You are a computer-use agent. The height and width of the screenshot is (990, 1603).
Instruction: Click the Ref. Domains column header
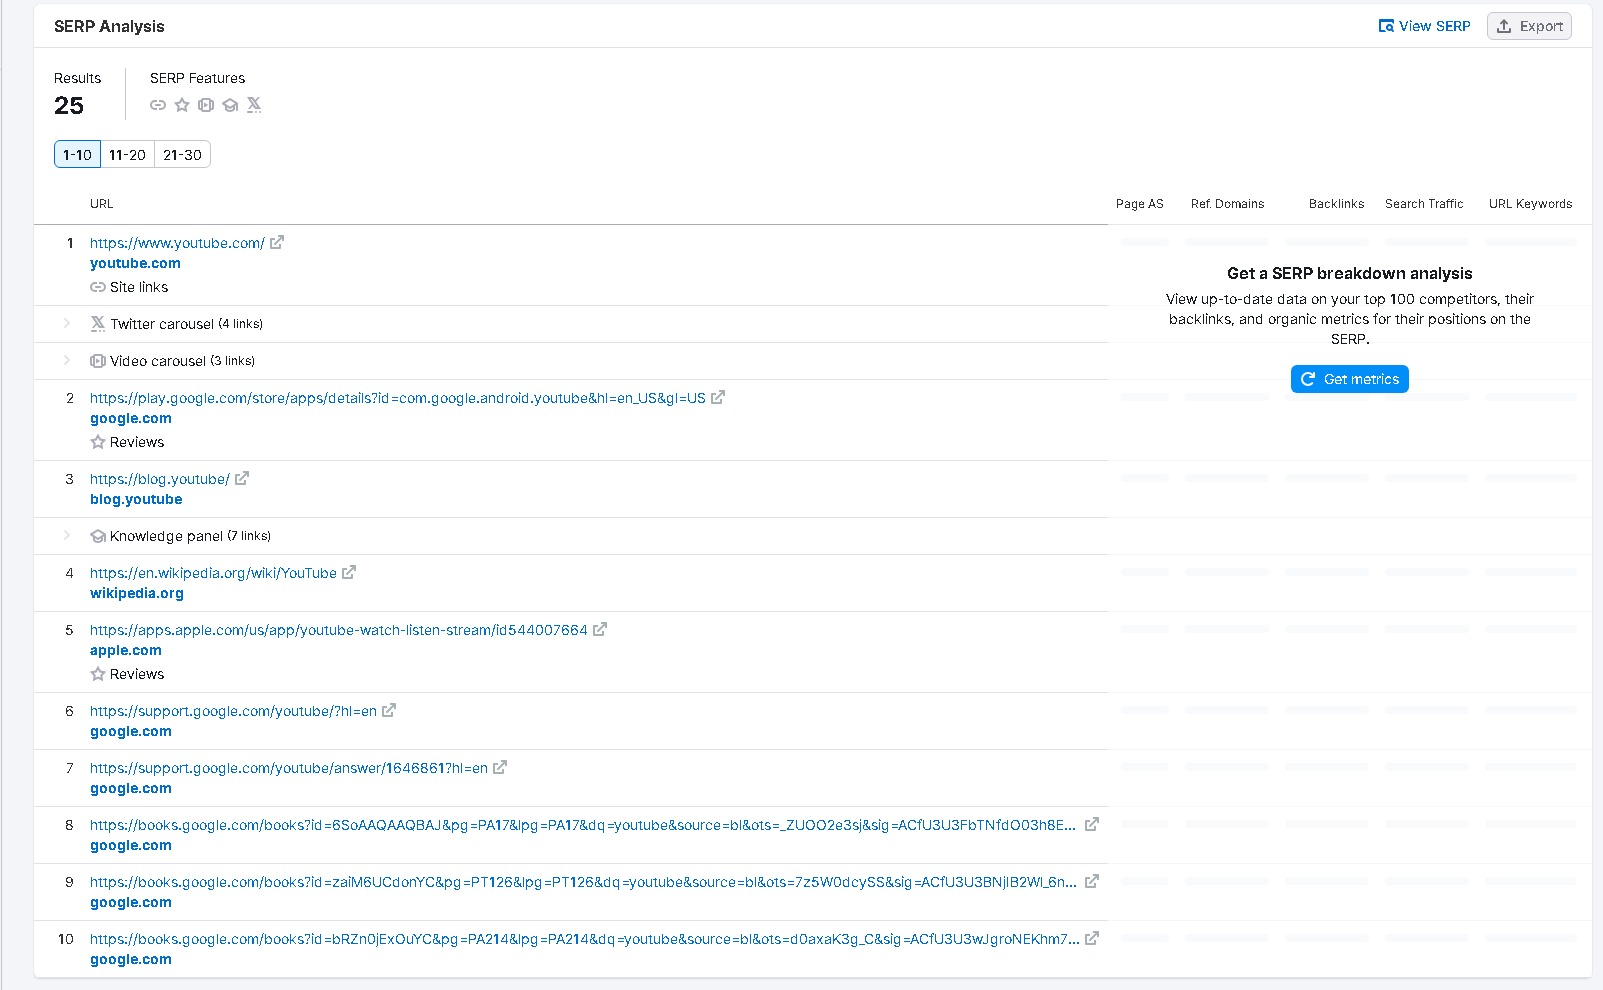(x=1228, y=204)
